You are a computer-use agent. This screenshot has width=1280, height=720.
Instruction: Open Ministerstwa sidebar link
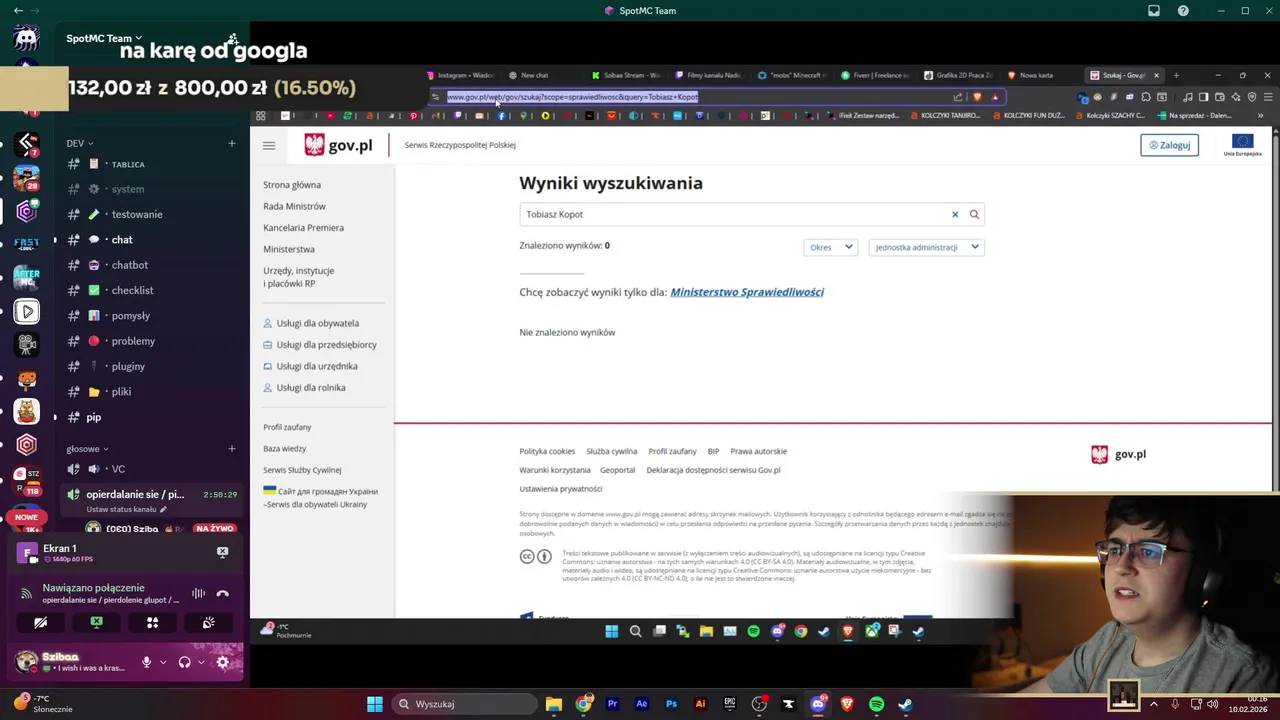click(x=289, y=249)
